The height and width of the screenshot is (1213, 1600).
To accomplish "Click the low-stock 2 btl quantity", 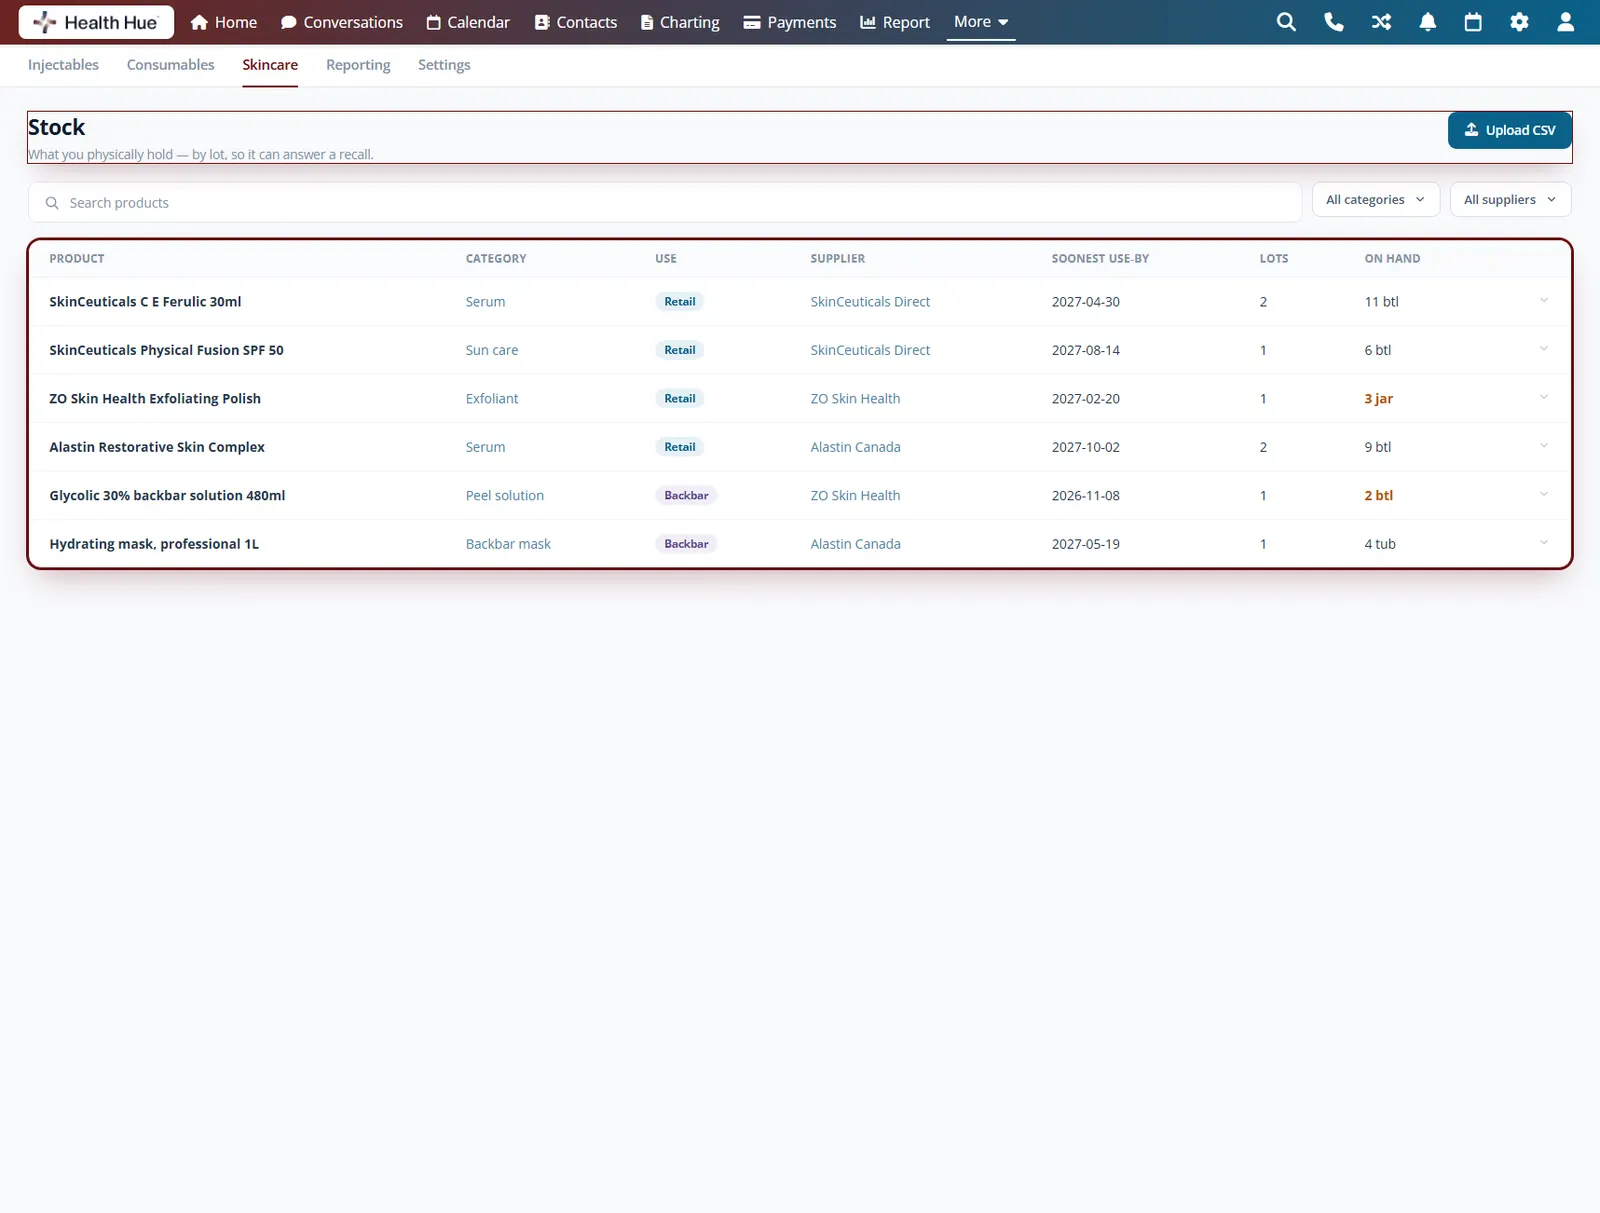I will pos(1378,495).
